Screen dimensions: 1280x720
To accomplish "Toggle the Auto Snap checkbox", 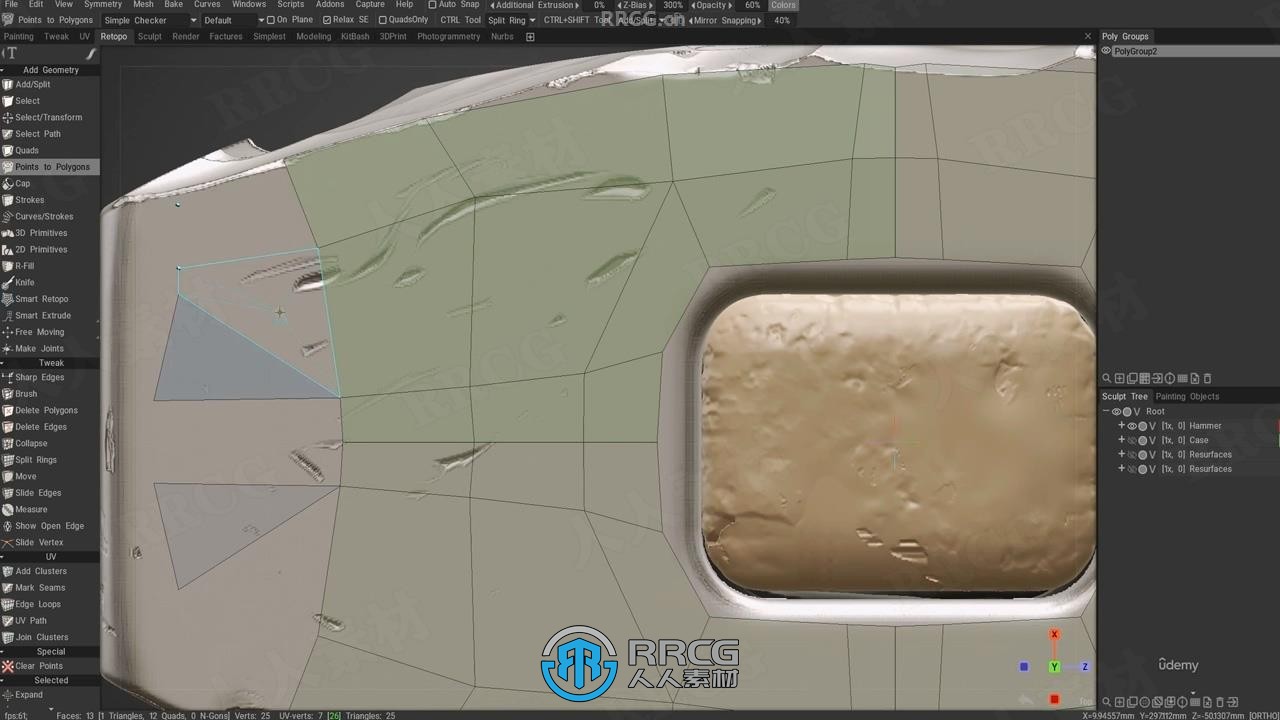I will click(x=432, y=5).
